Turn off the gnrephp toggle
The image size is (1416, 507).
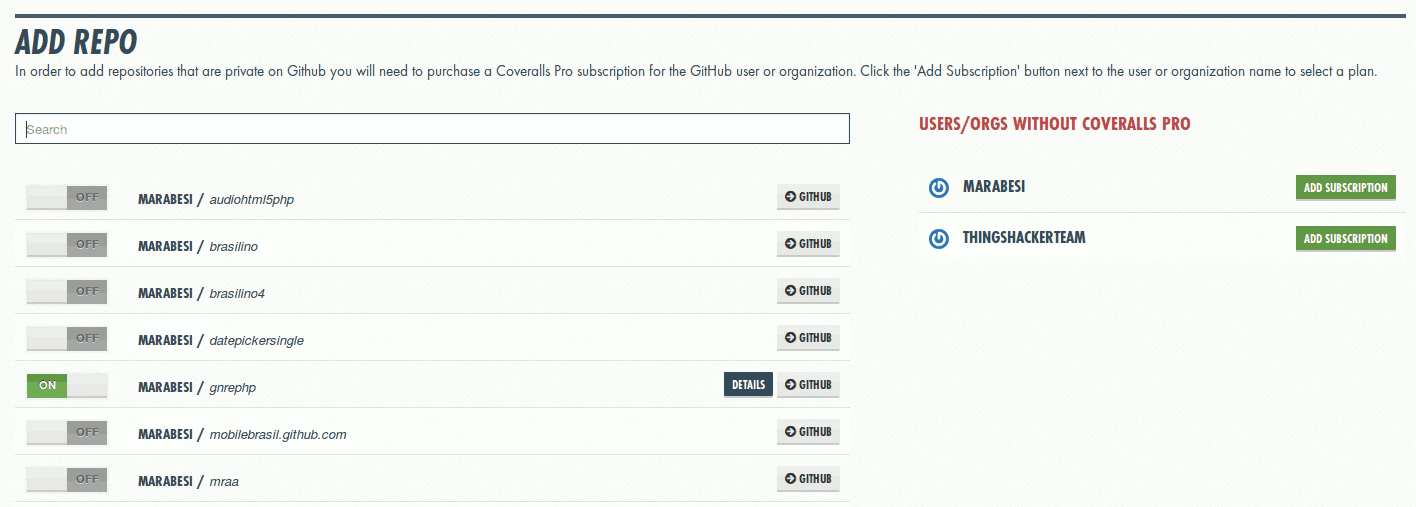tap(67, 385)
